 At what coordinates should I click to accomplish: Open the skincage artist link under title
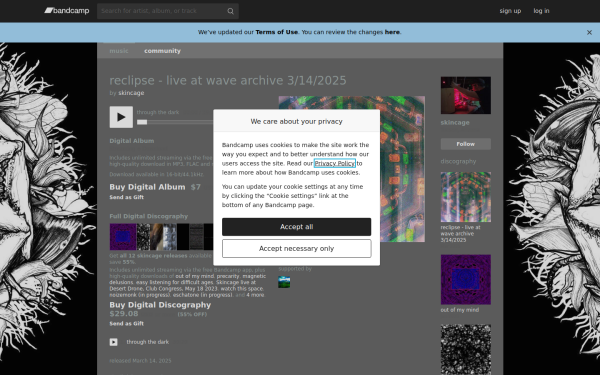point(131,93)
